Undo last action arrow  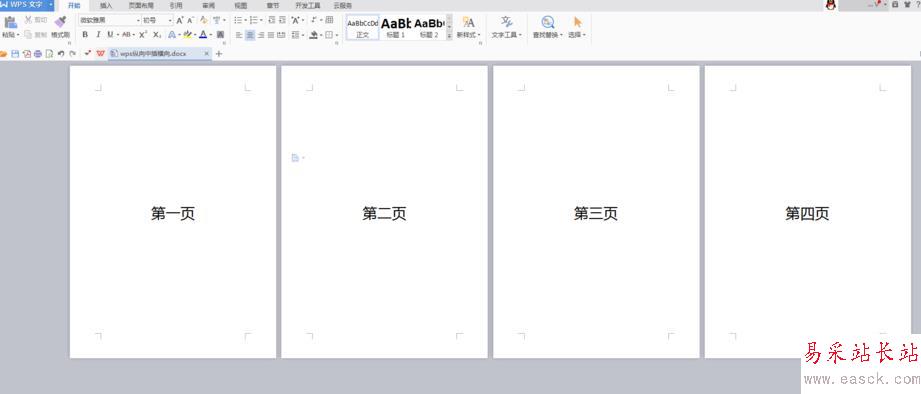tap(61, 53)
